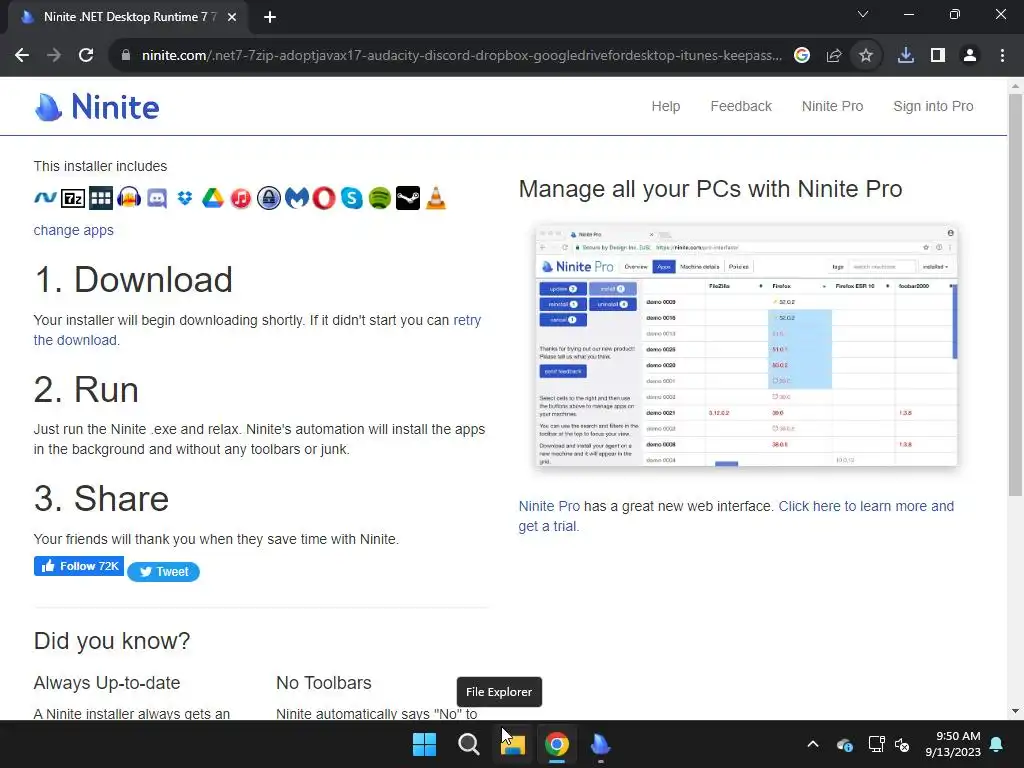Bookmark this page with the star icon
This screenshot has width=1024, height=768.
point(866,56)
